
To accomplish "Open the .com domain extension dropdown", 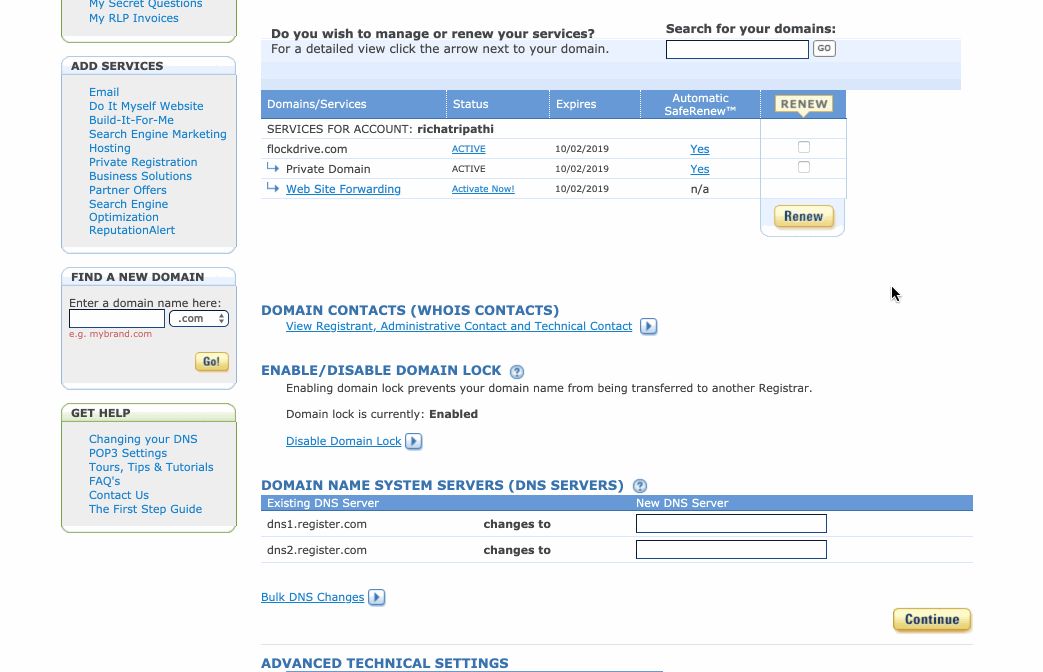I will pos(199,319).
